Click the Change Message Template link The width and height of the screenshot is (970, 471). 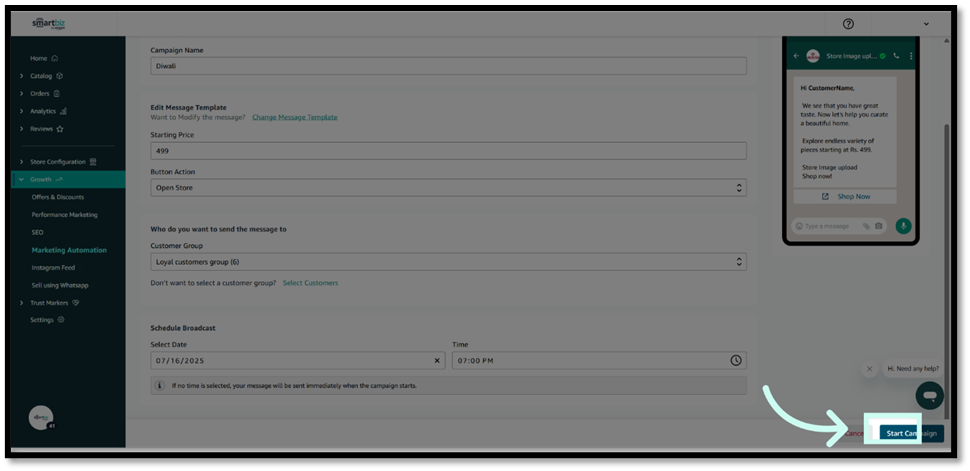click(294, 117)
